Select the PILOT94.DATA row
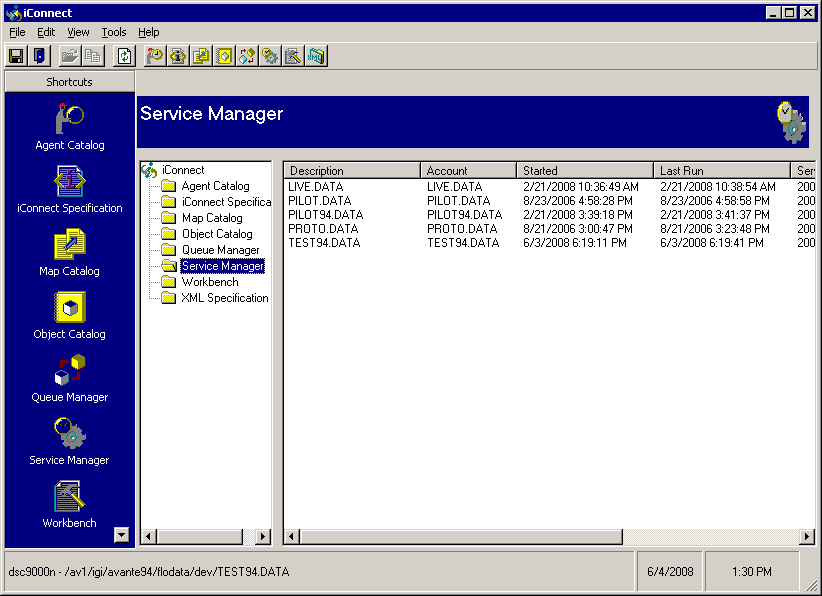Screen dimensions: 822x596 [325, 215]
